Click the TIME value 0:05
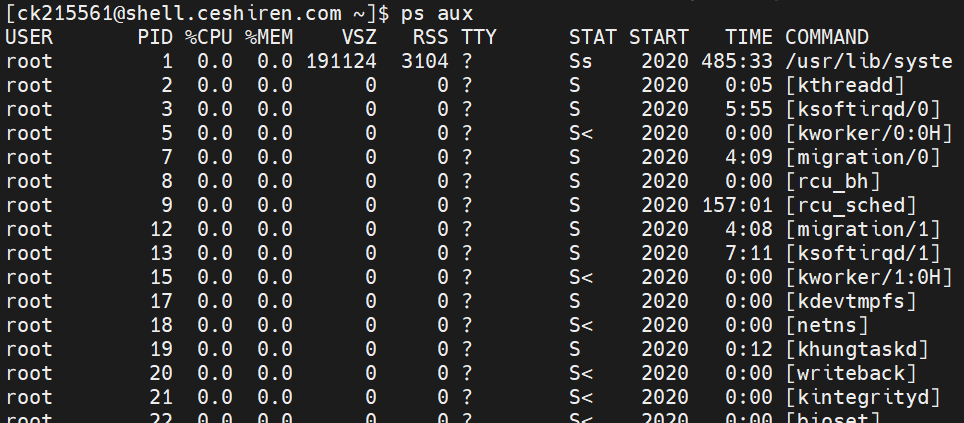 (748, 85)
